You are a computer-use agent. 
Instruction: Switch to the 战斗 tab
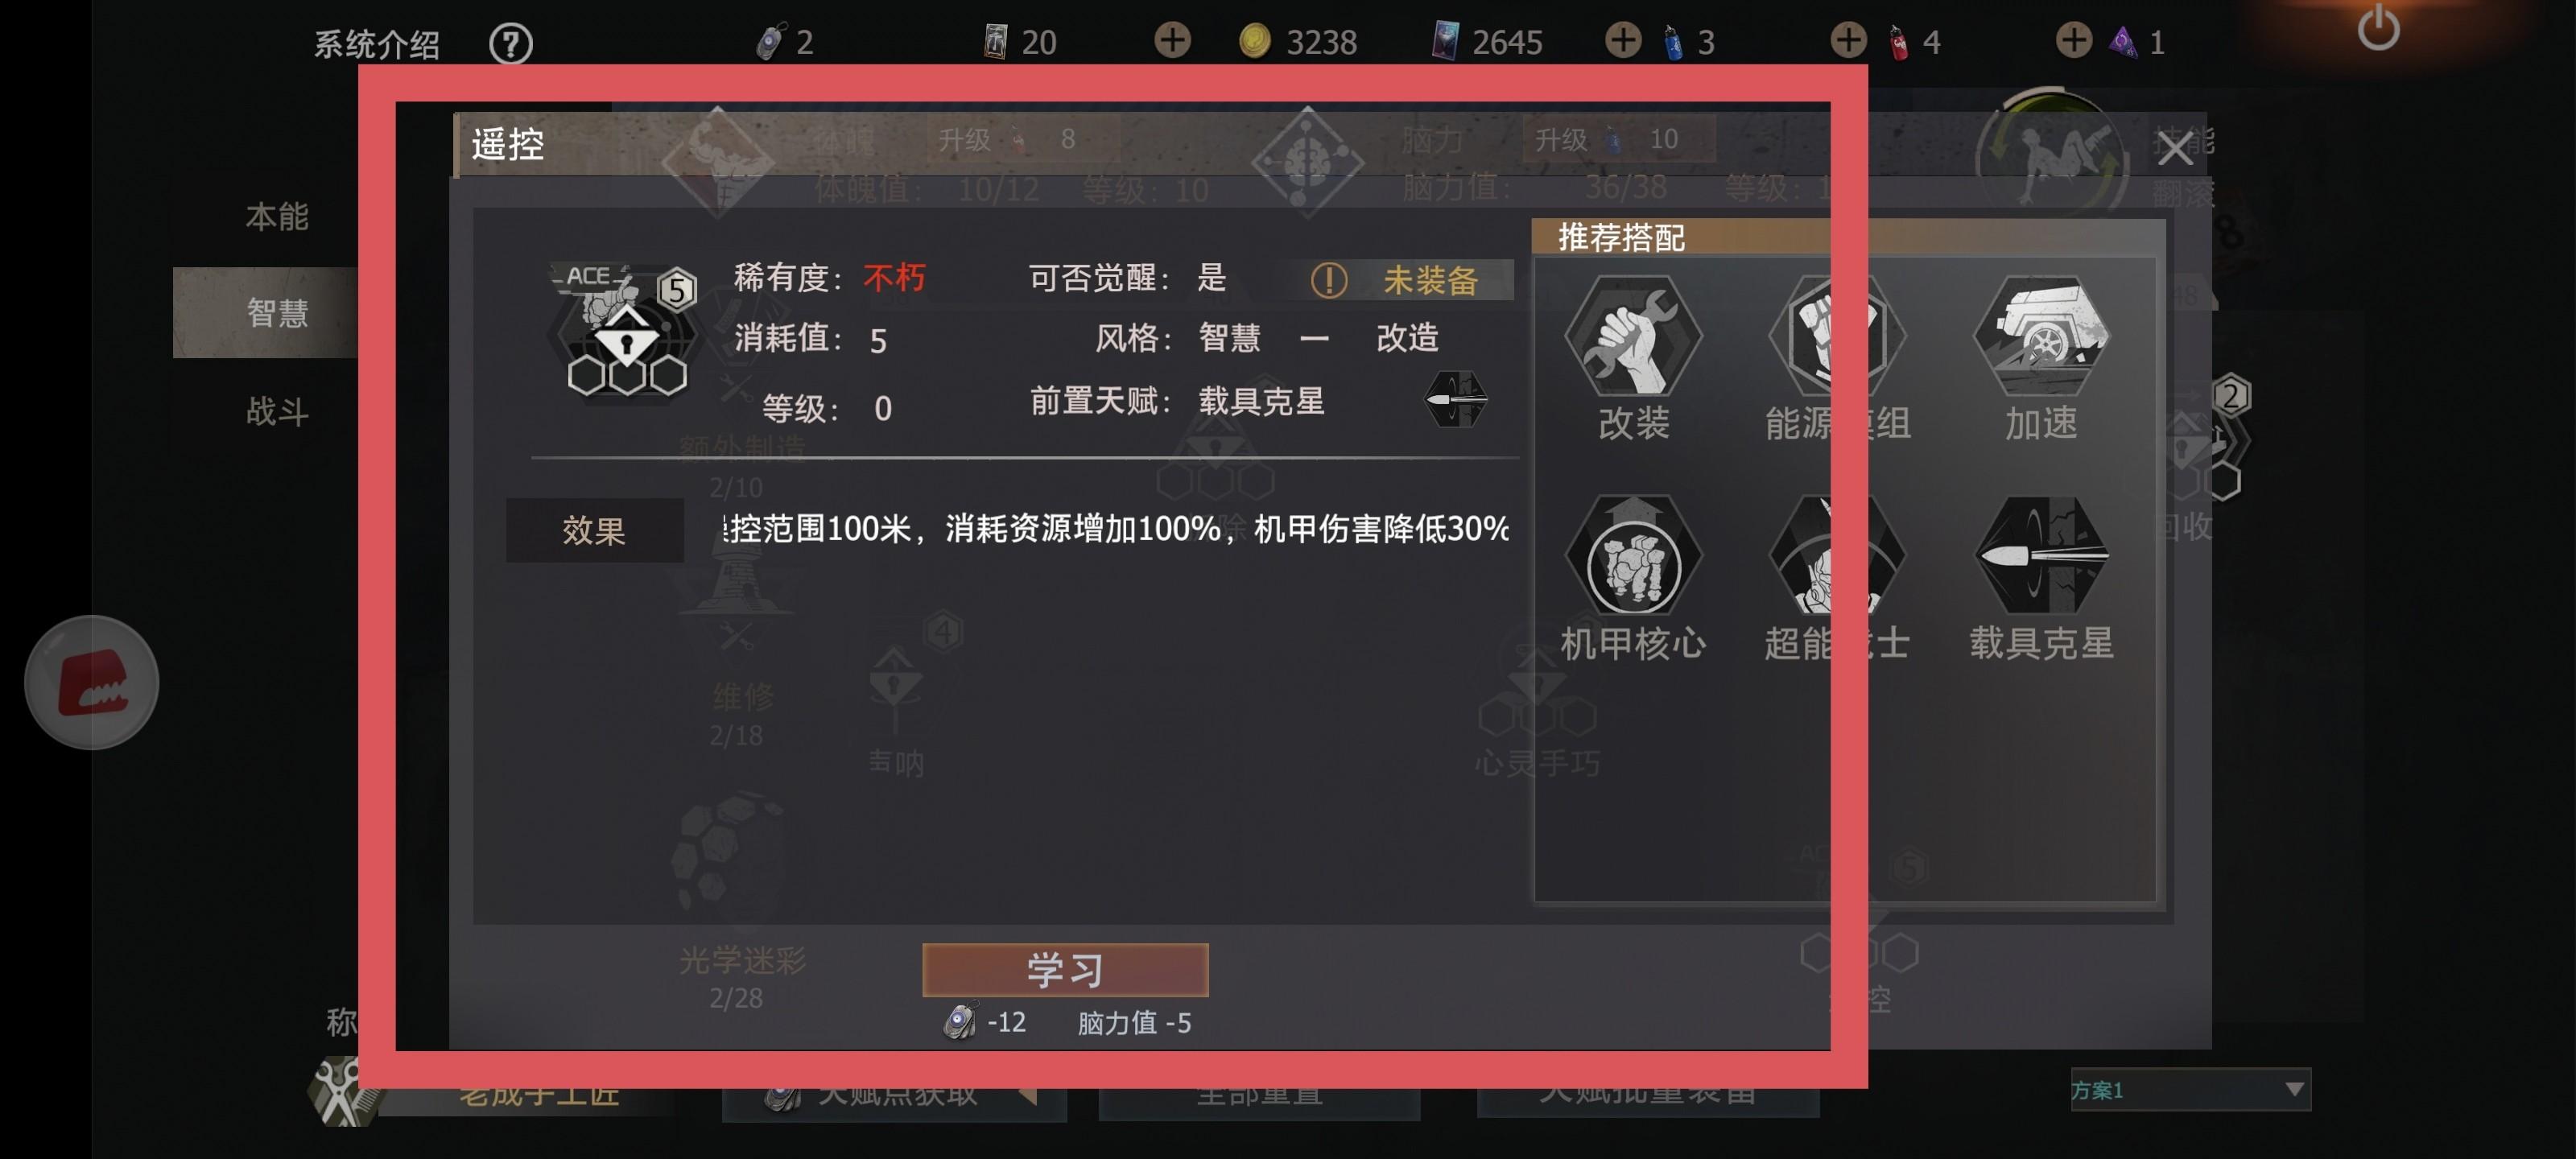pos(277,411)
